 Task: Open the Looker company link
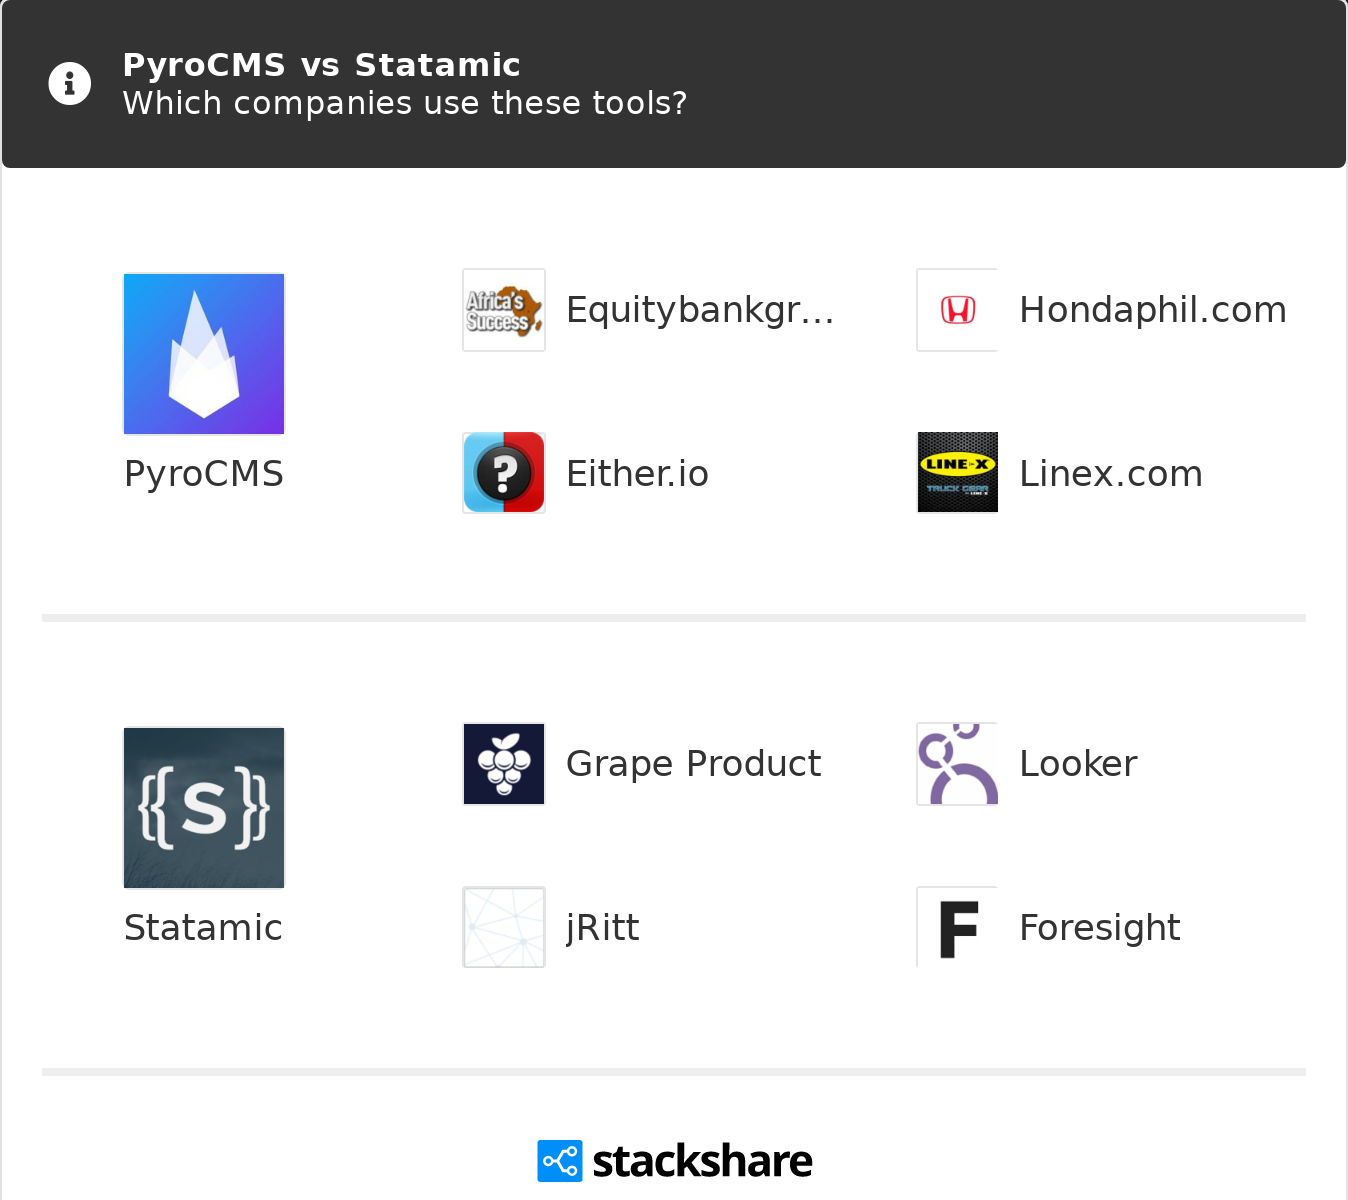pos(1078,764)
